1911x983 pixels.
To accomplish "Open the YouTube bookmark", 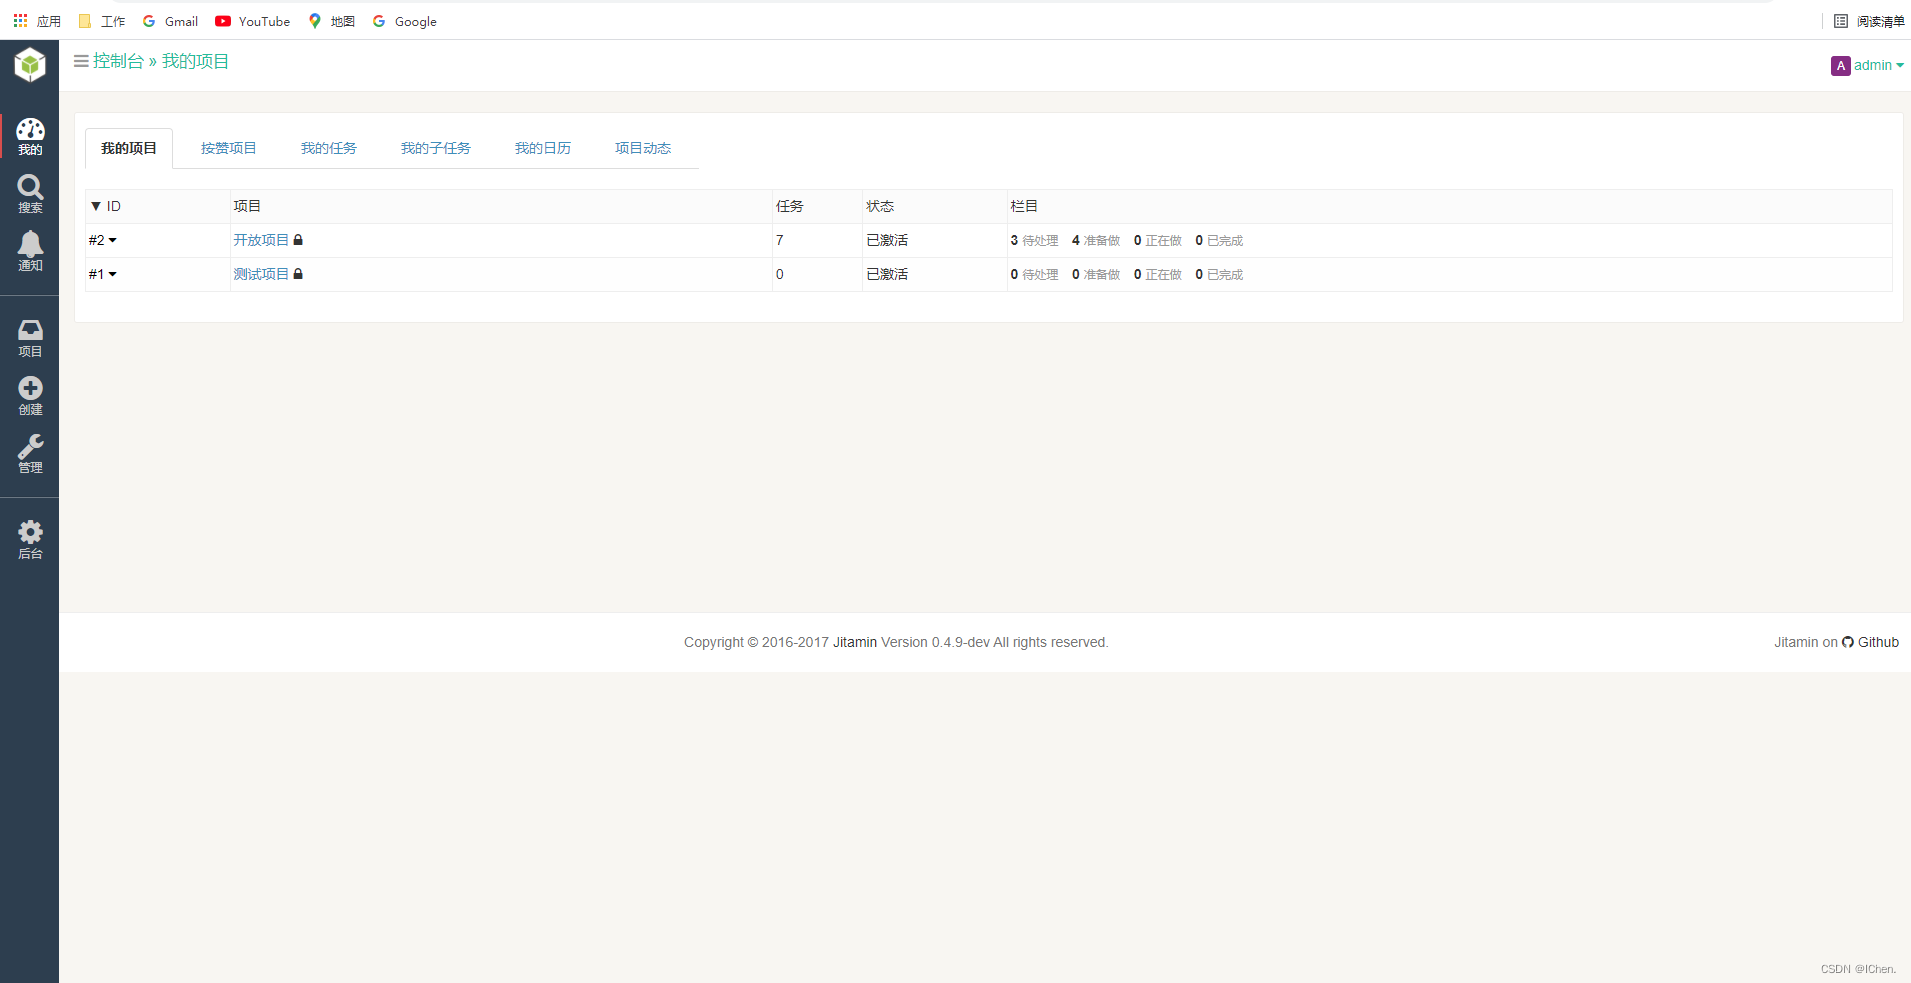I will (x=253, y=21).
